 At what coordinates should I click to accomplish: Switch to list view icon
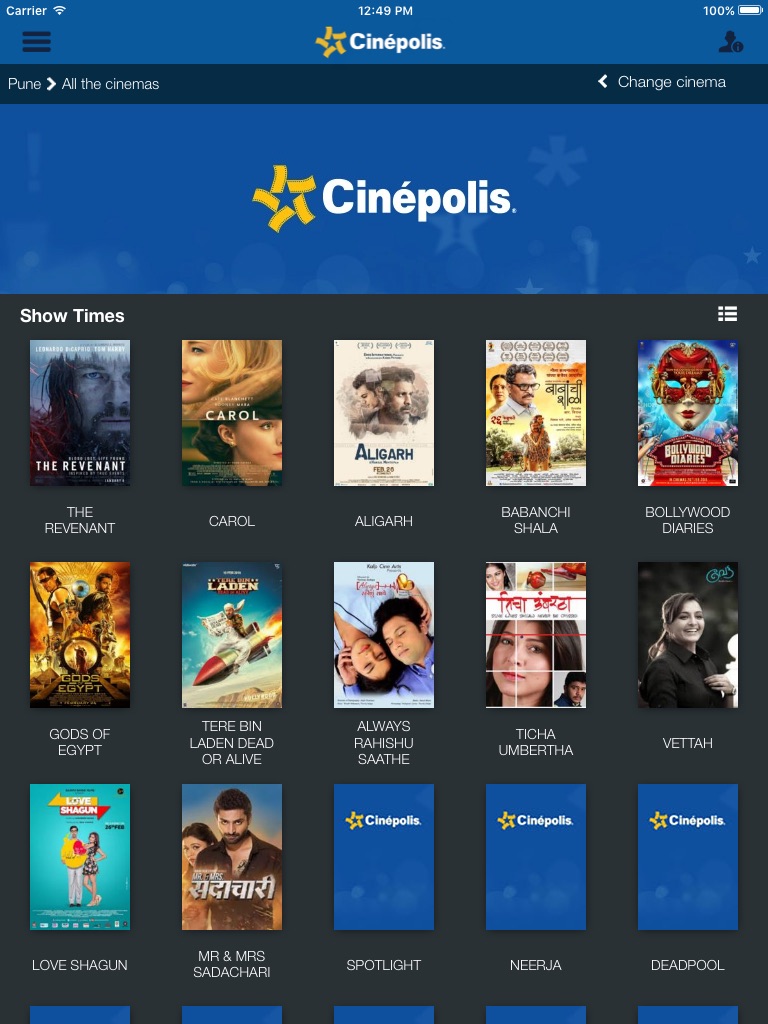click(728, 314)
